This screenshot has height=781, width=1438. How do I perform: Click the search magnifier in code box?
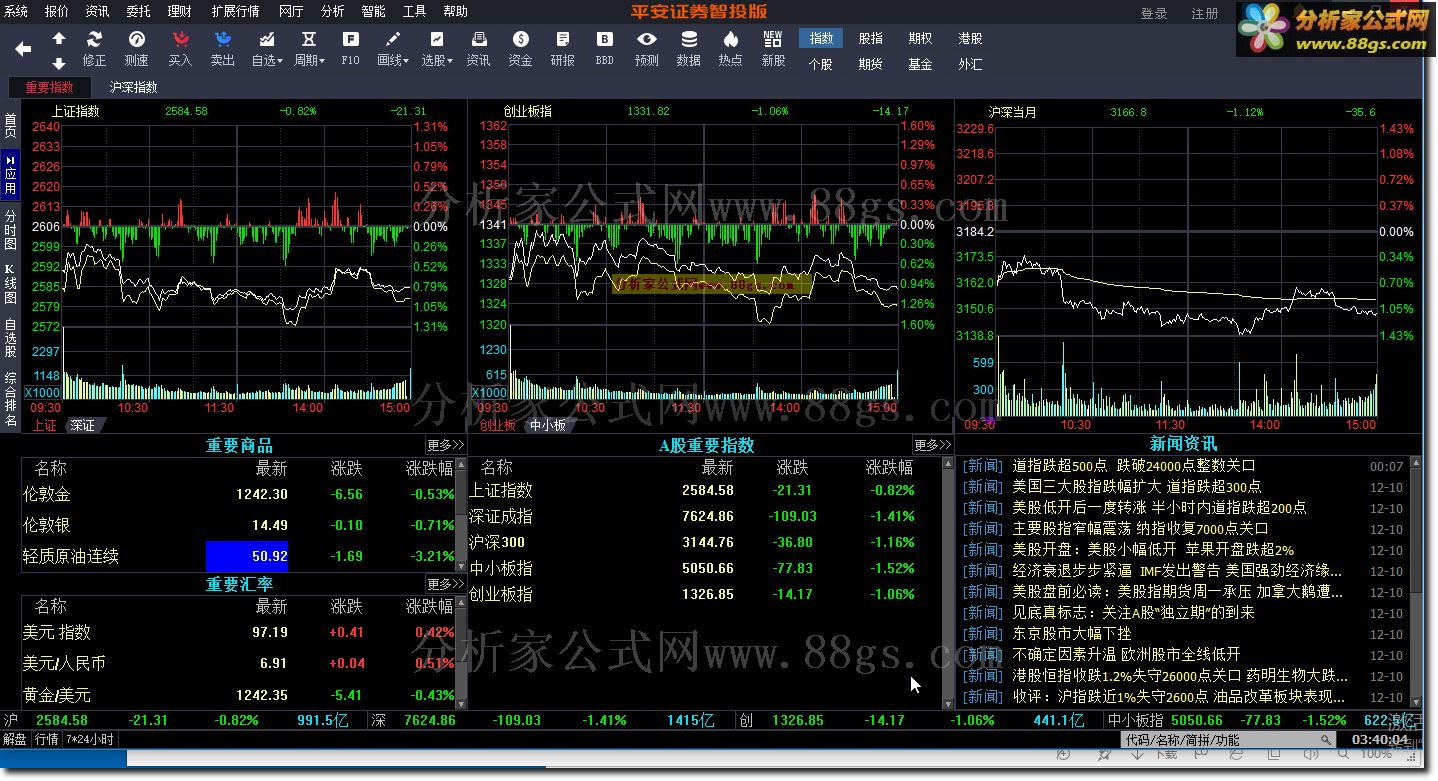pyautogui.click(x=1326, y=740)
